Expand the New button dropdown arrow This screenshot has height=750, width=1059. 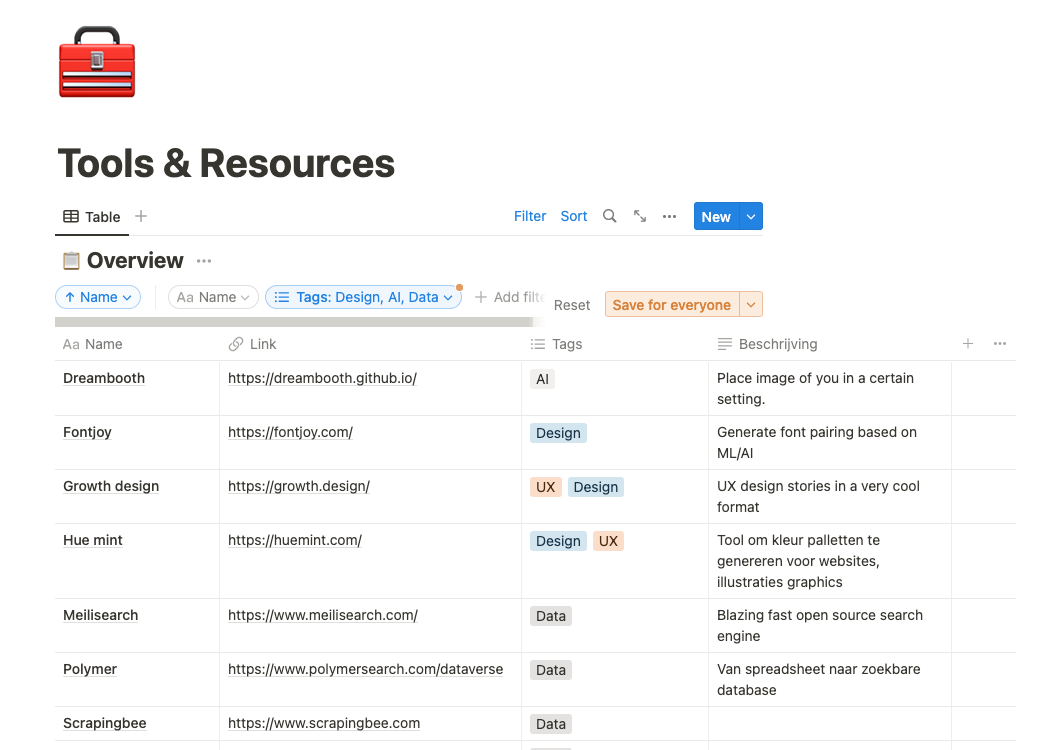tap(751, 216)
